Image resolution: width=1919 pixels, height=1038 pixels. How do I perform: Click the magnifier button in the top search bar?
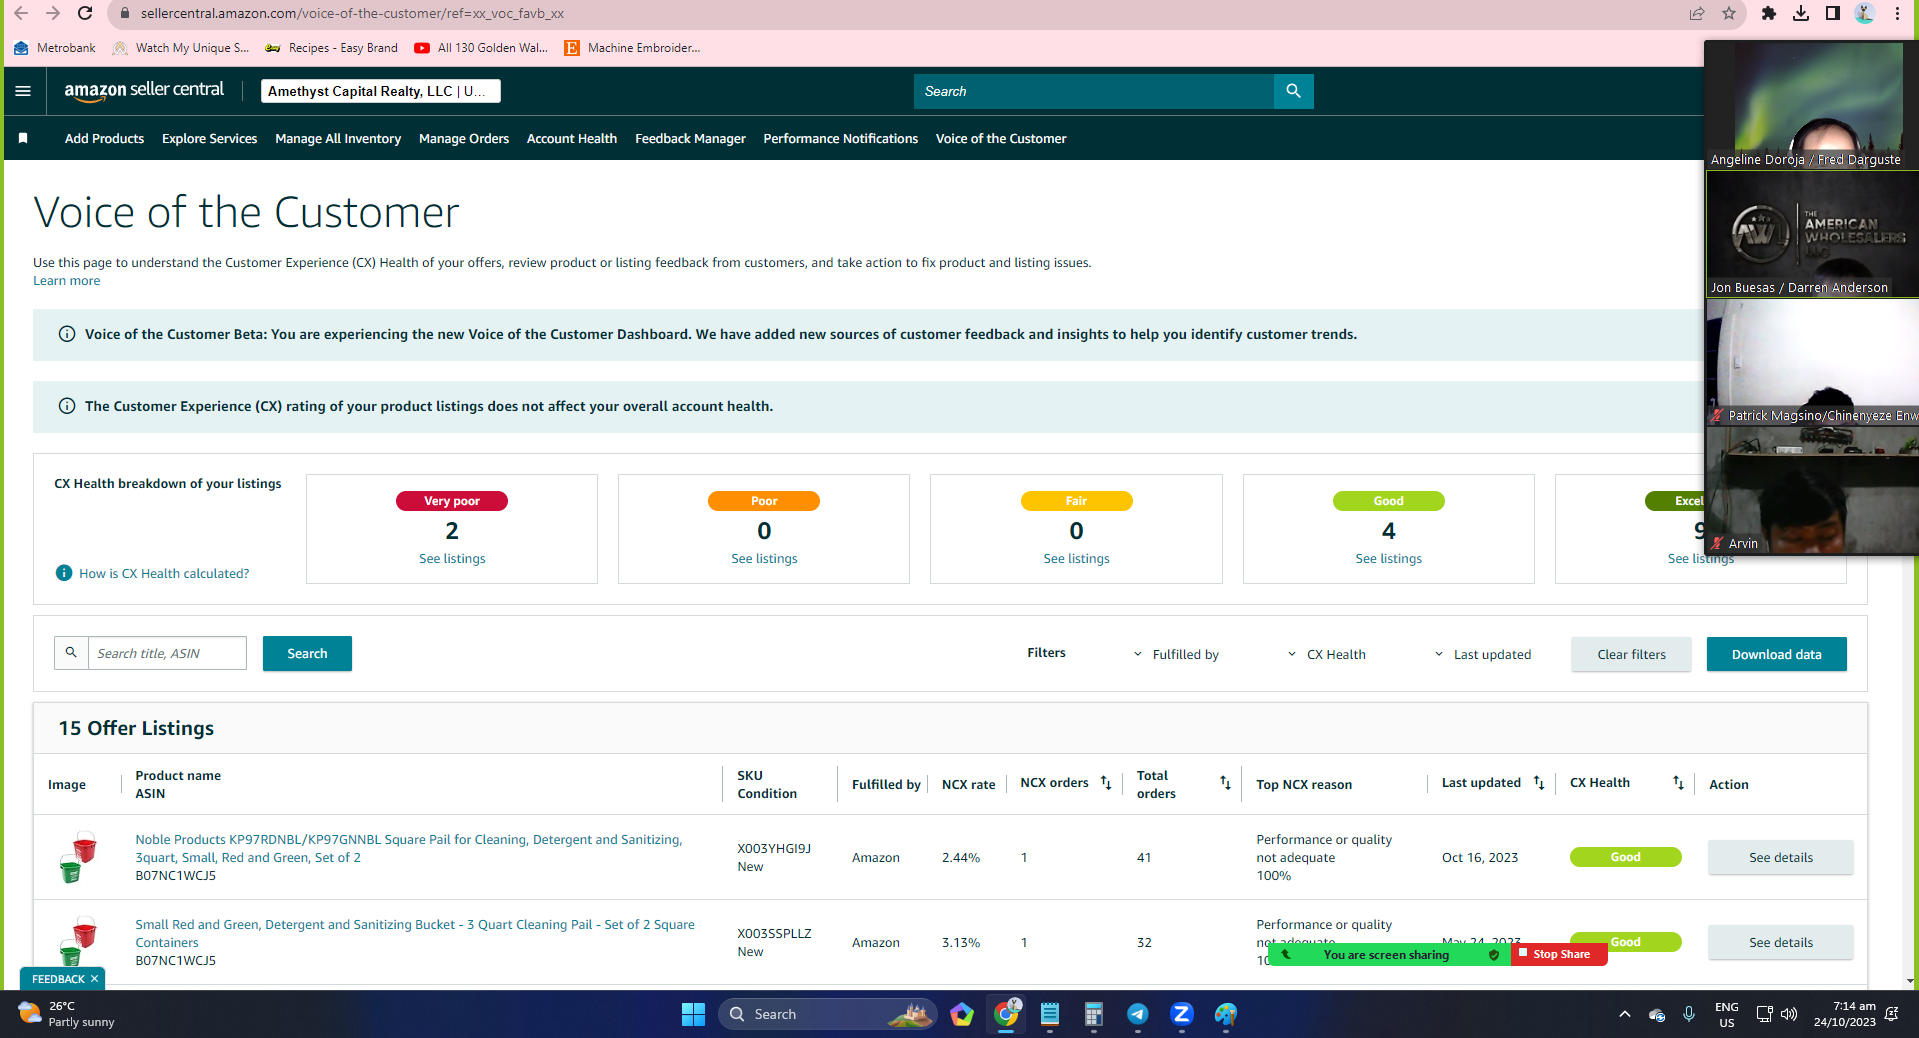point(1293,91)
